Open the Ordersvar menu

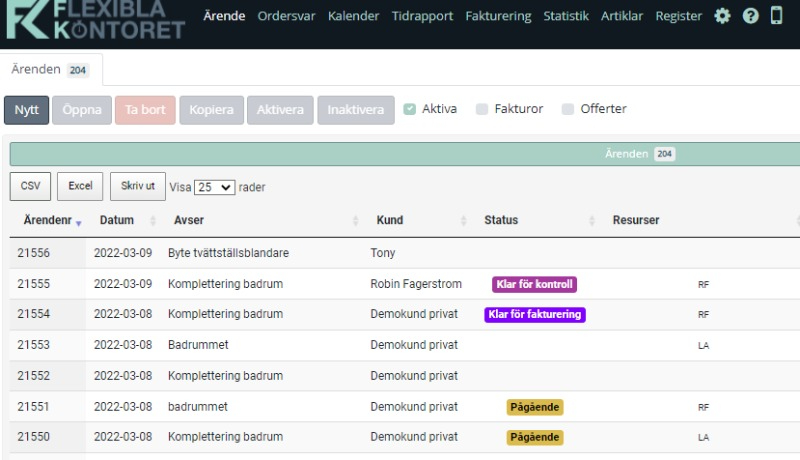[286, 16]
